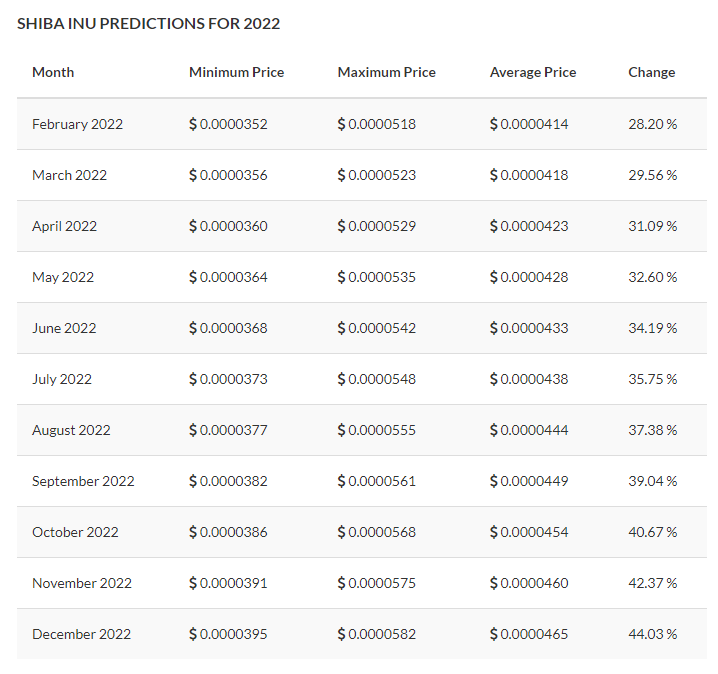Select the December 2022 row label
This screenshot has height=674, width=718.
(82, 634)
